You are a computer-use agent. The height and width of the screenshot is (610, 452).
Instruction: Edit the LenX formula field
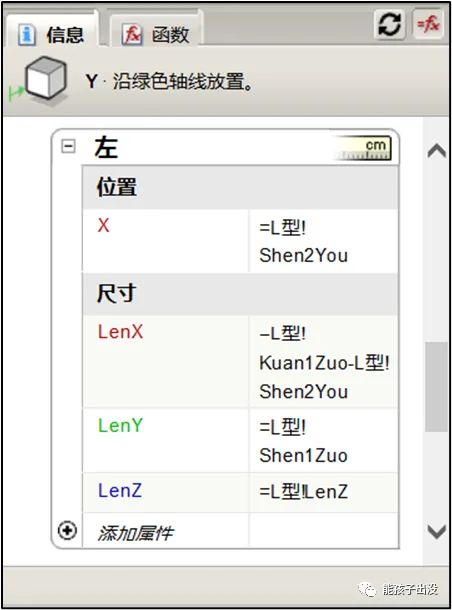coord(324,362)
